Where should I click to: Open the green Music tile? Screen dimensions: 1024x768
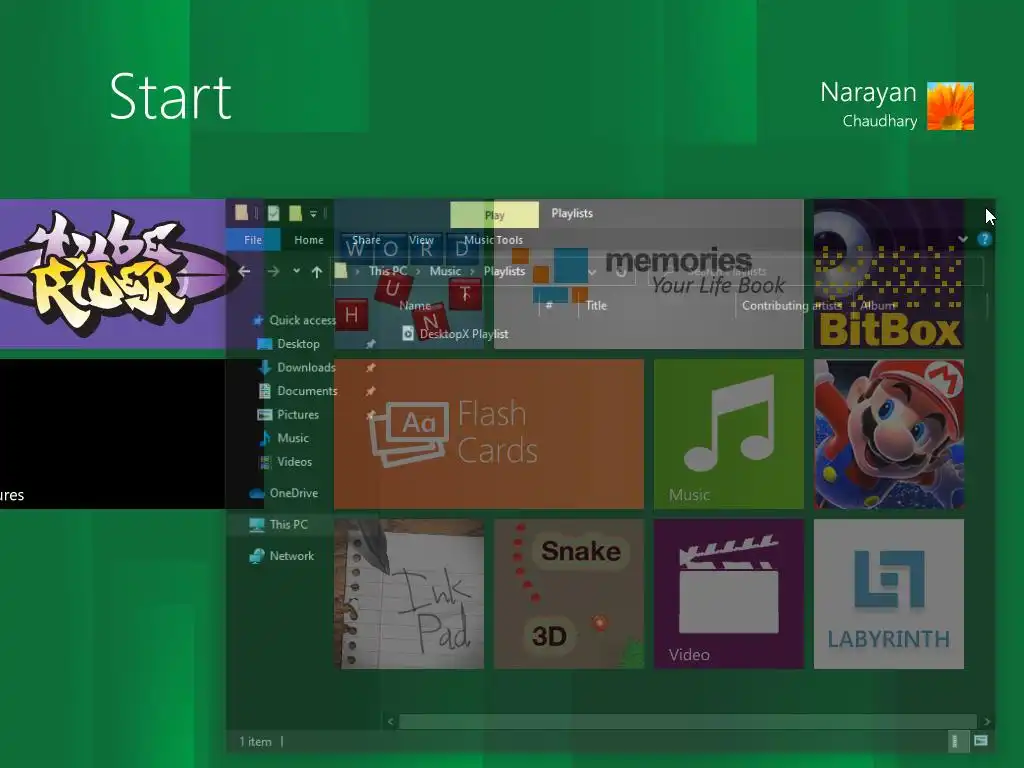729,434
